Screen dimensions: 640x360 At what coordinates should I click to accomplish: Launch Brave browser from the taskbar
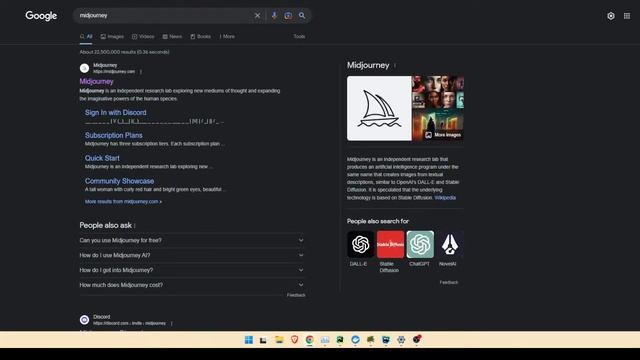[x=294, y=340]
